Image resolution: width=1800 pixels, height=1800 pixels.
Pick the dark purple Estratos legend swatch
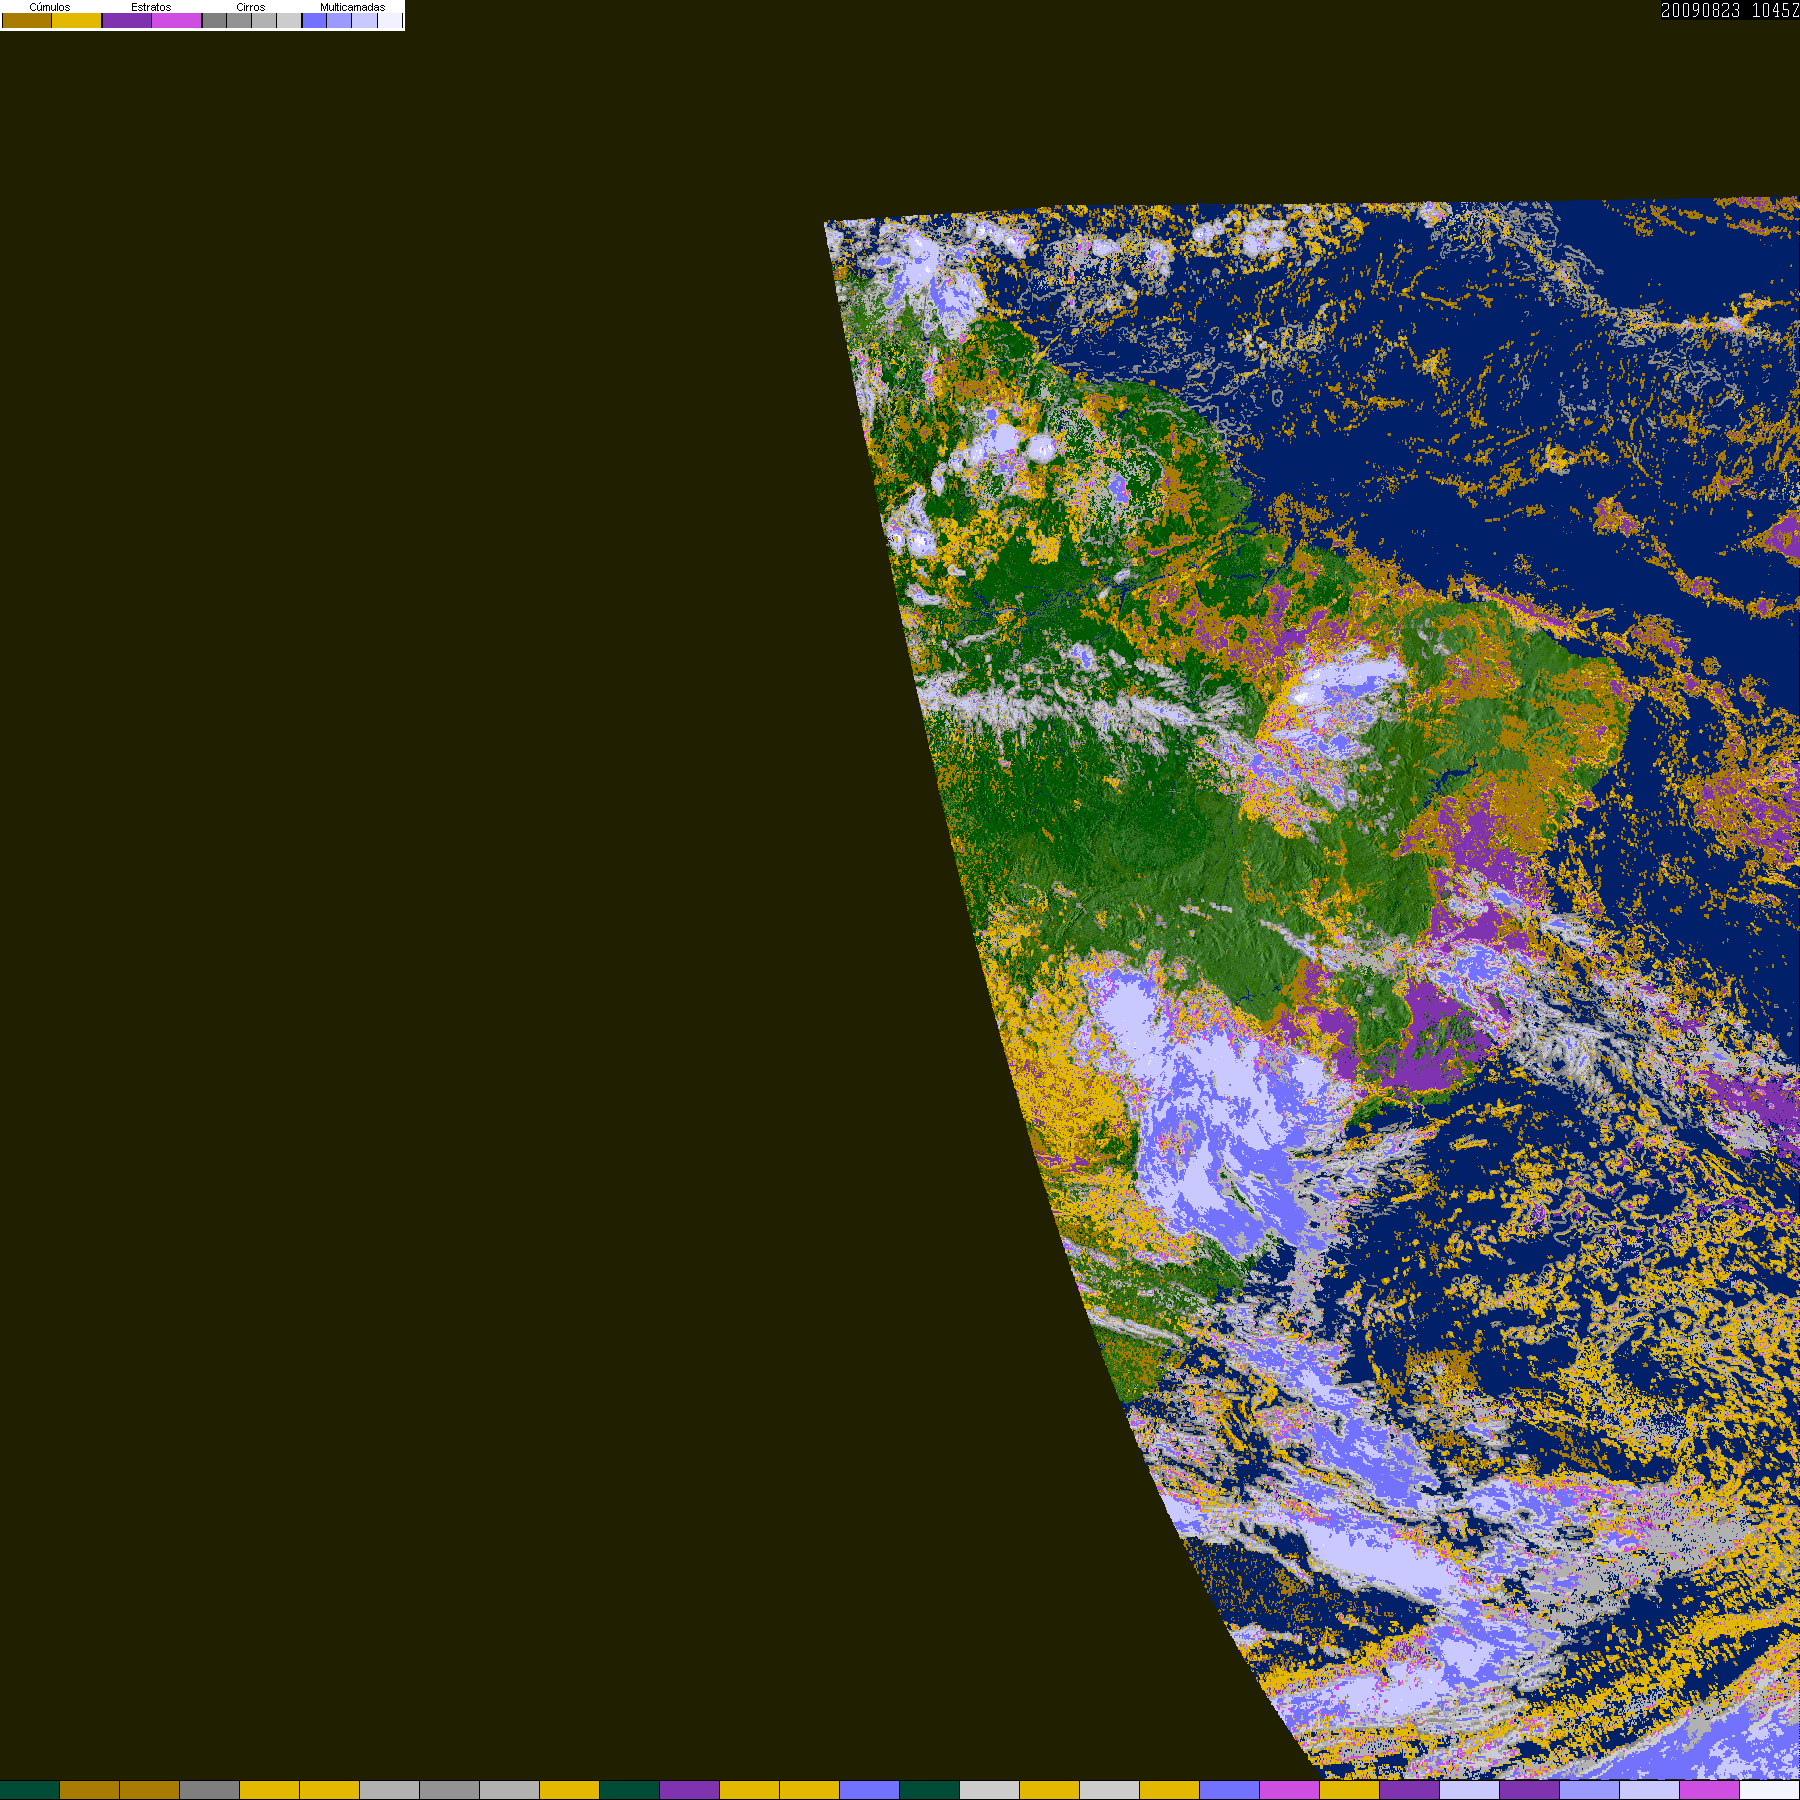(x=127, y=21)
